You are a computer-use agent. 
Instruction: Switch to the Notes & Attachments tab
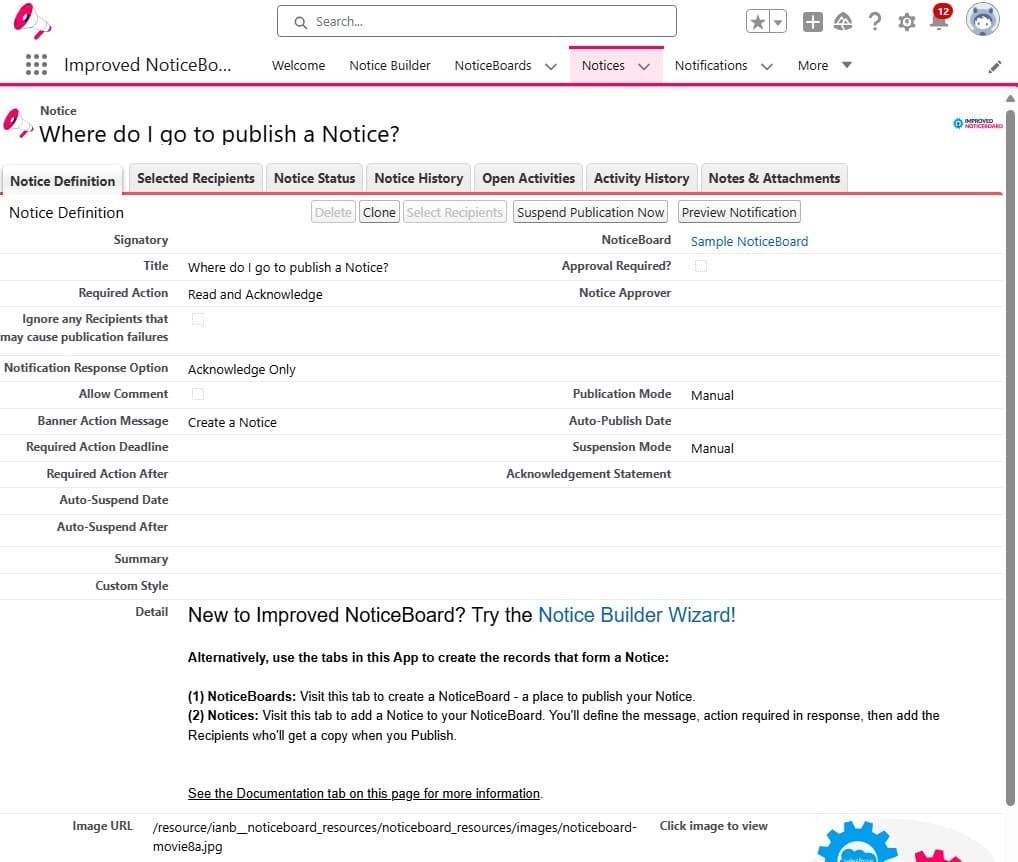[x=774, y=179]
